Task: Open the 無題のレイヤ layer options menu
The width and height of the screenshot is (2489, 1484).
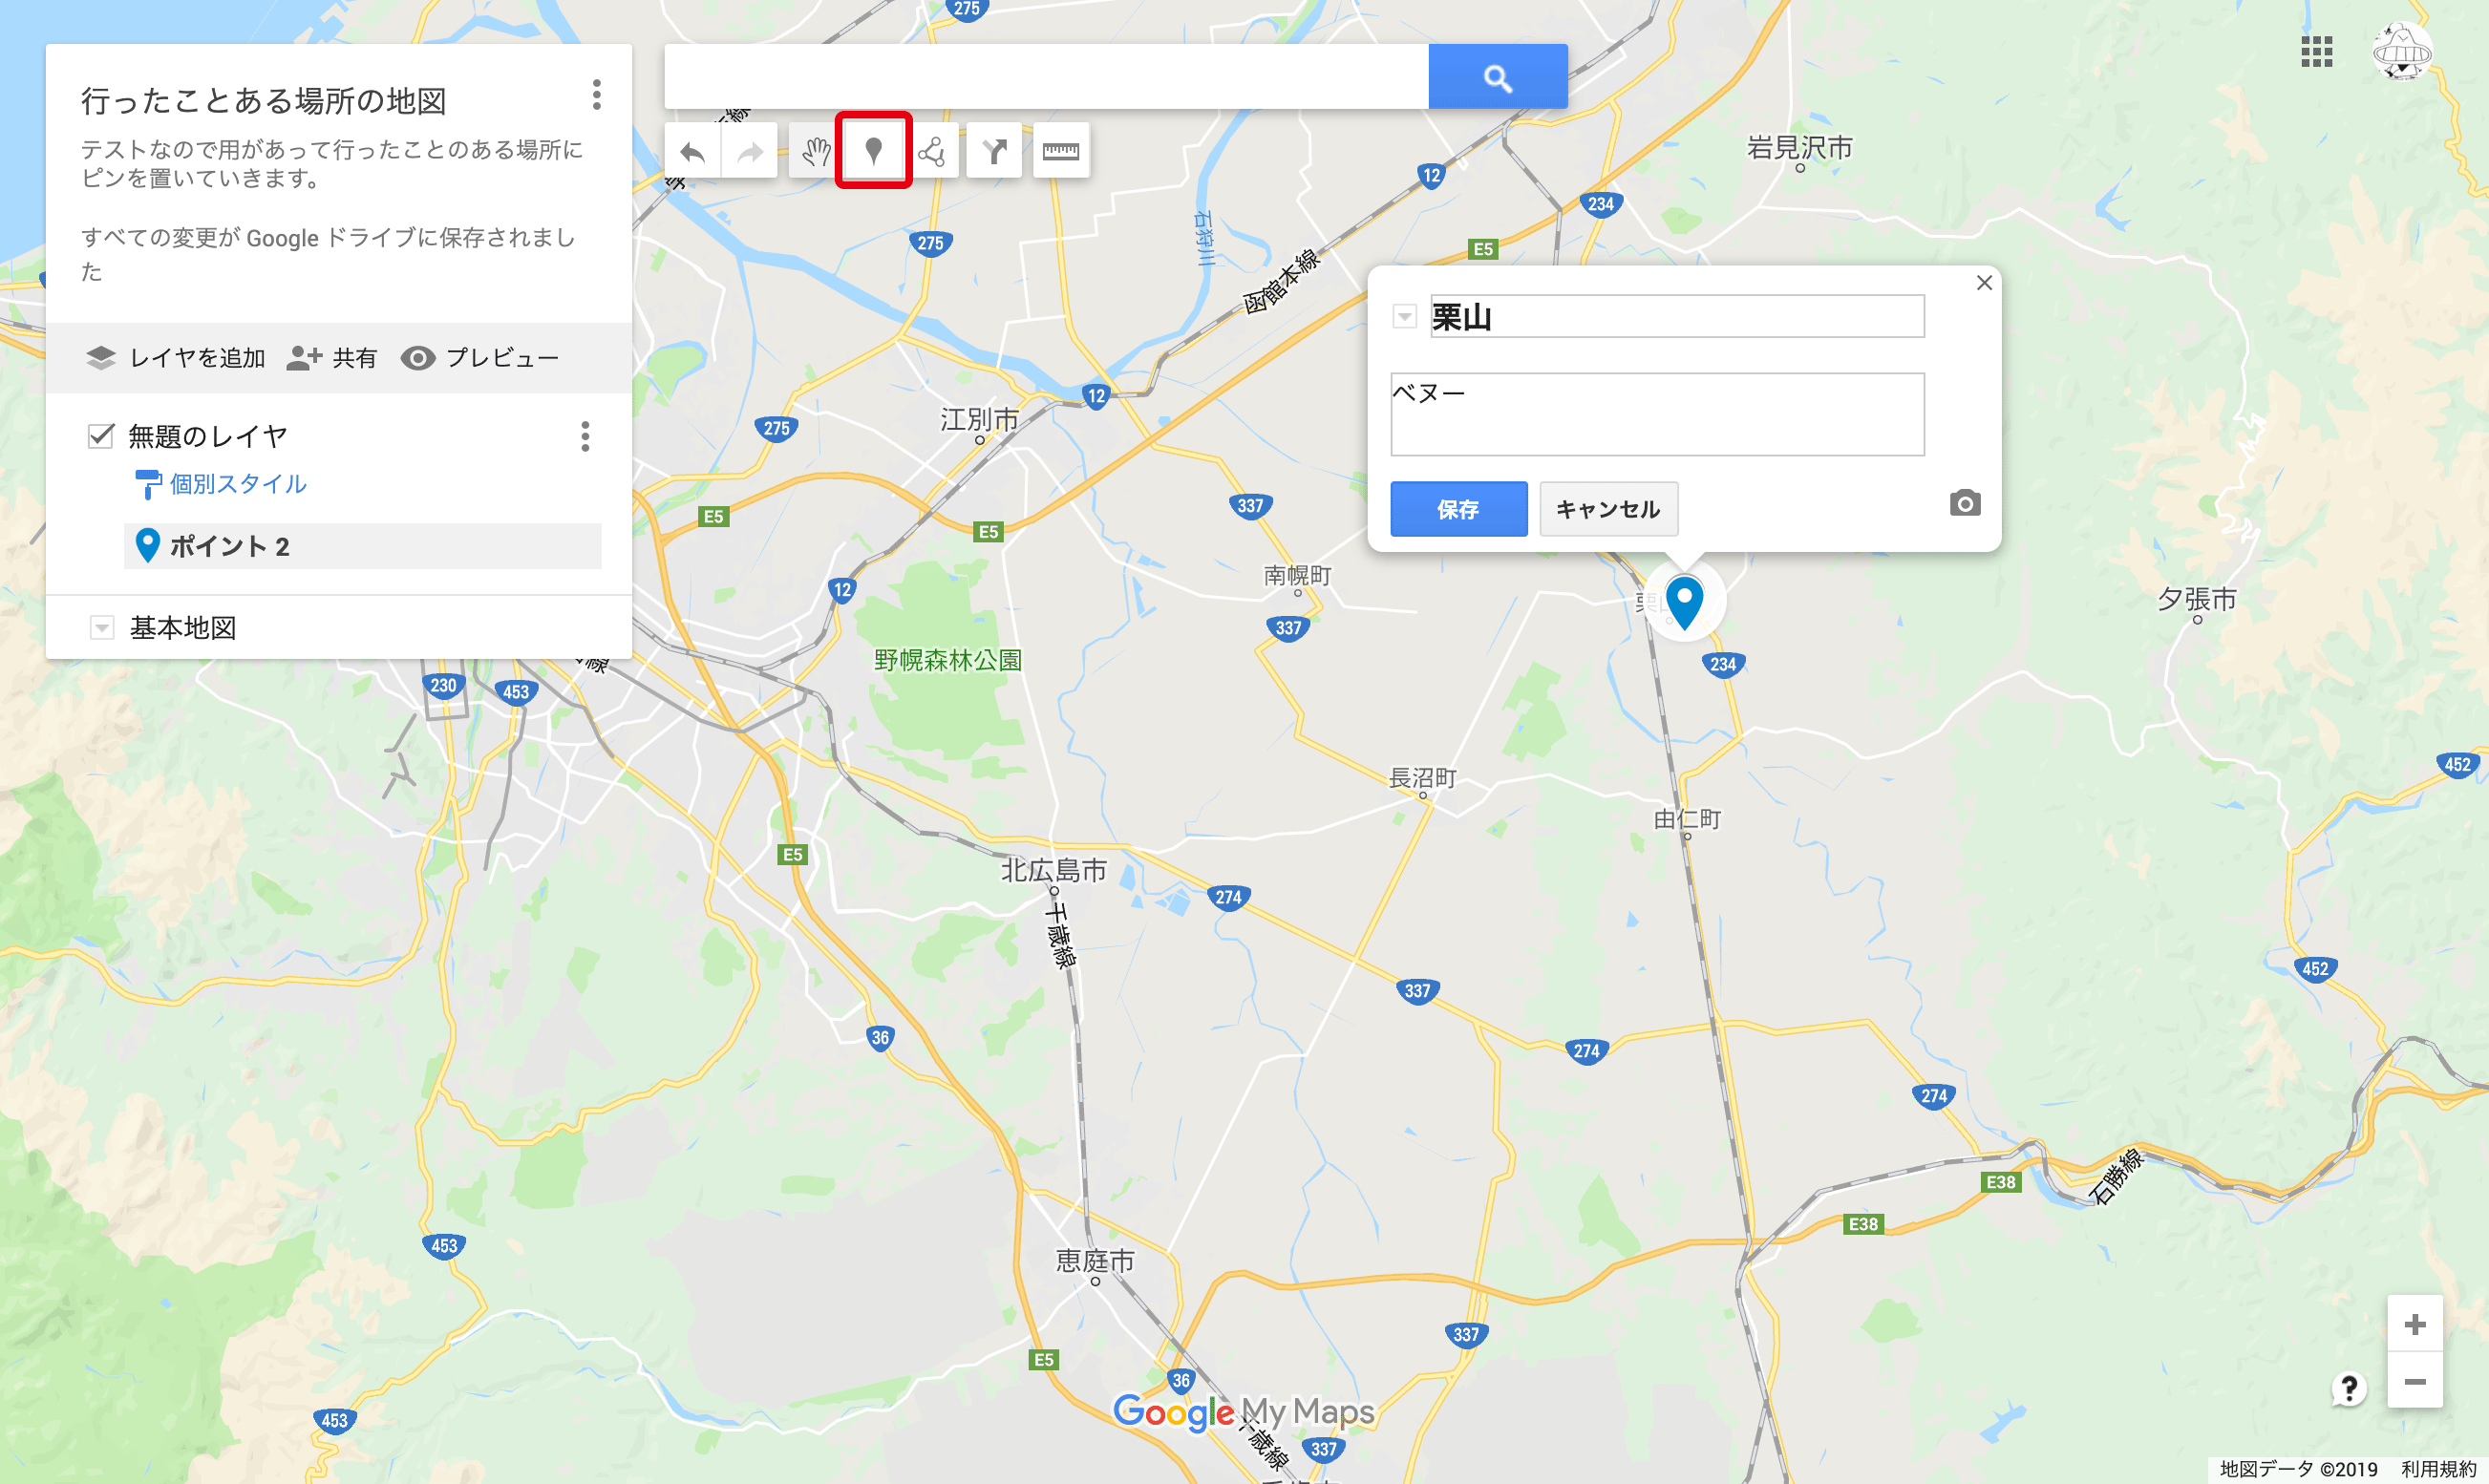Action: click(x=585, y=436)
